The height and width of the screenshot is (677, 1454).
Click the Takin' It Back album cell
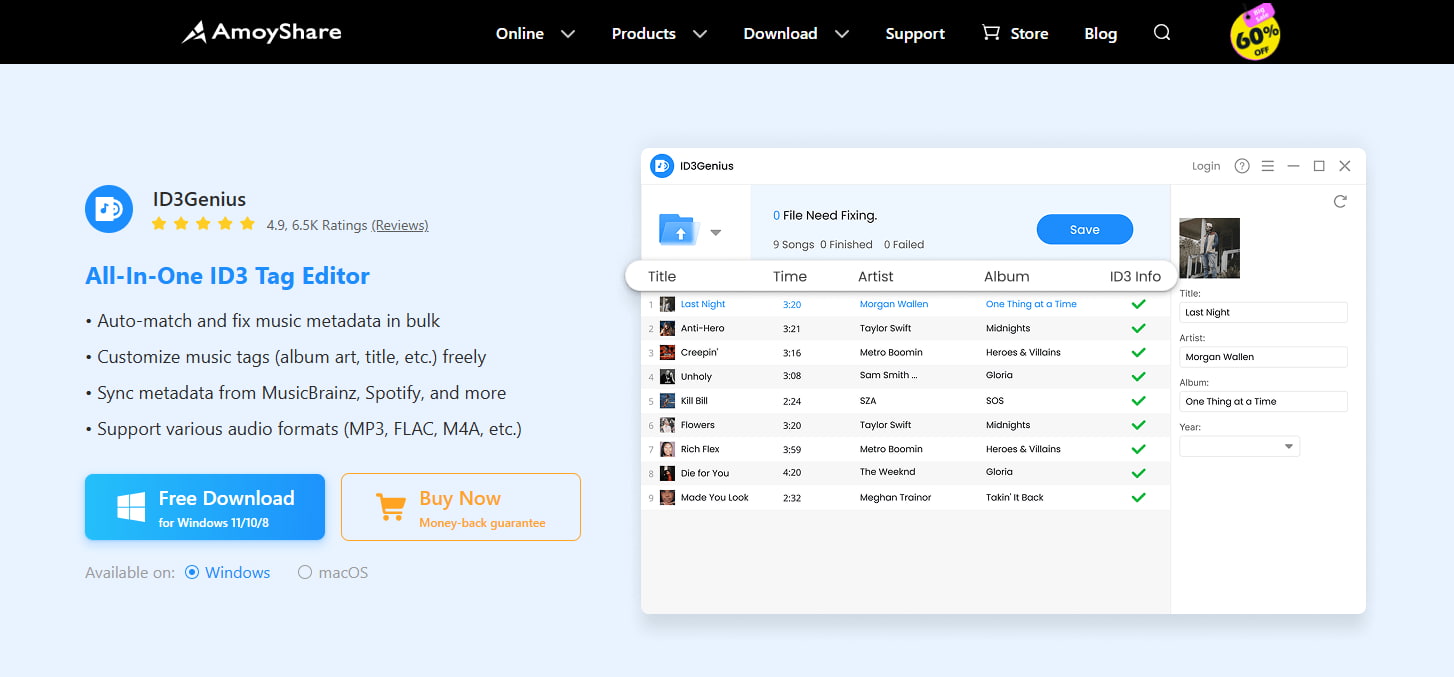[x=1015, y=497]
